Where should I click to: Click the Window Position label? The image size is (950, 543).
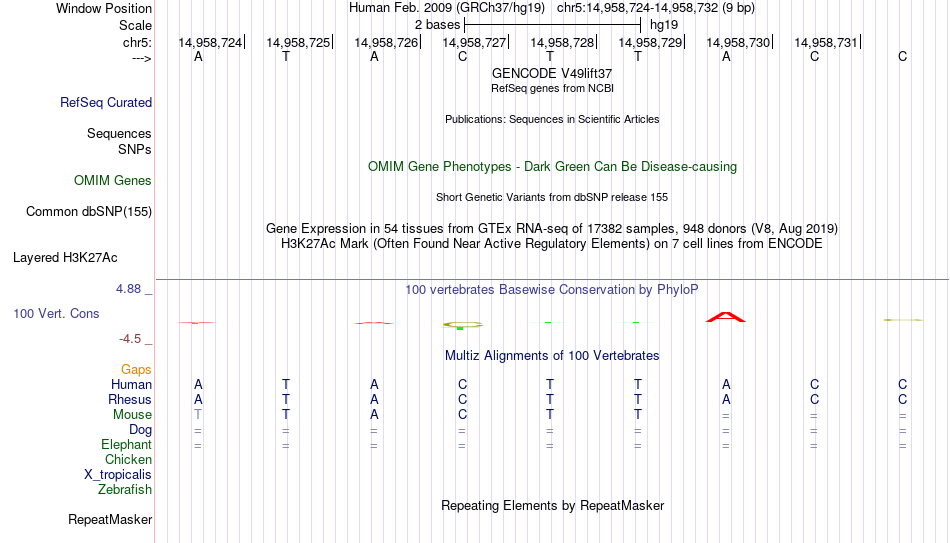pyautogui.click(x=104, y=8)
